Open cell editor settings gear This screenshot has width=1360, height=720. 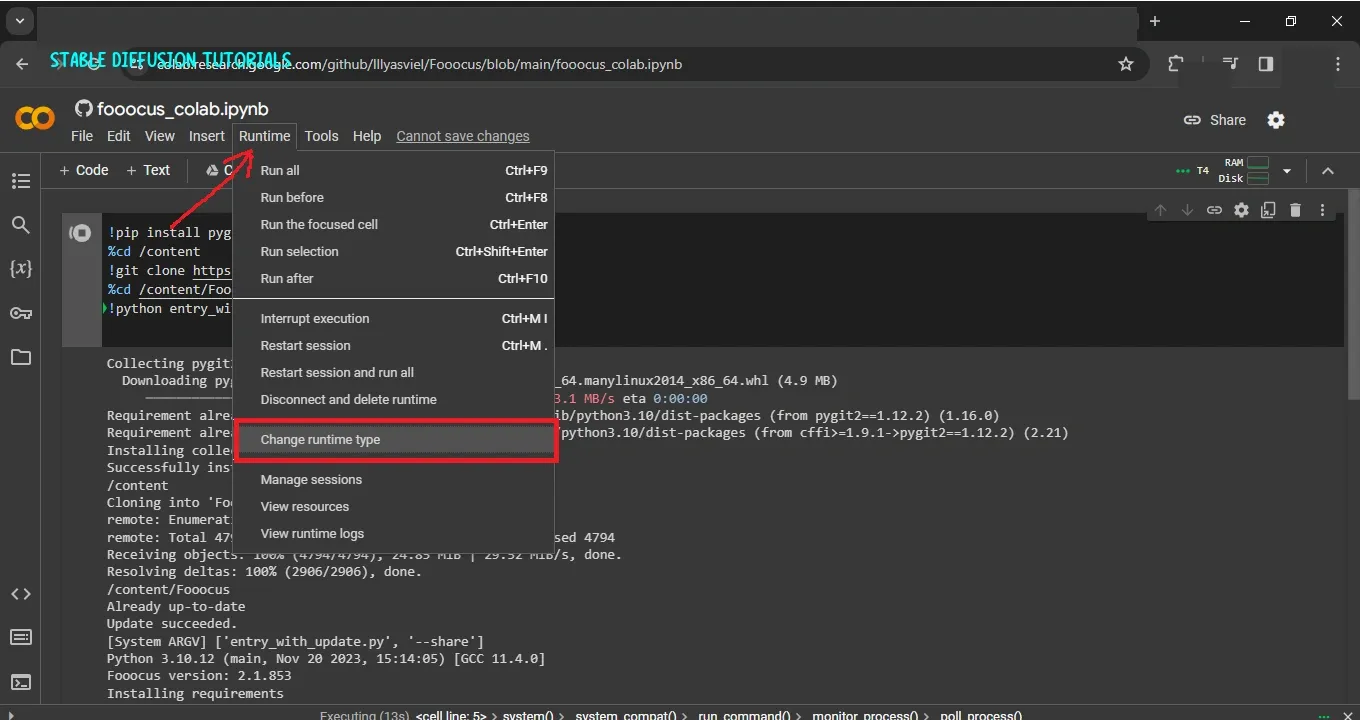1241,210
